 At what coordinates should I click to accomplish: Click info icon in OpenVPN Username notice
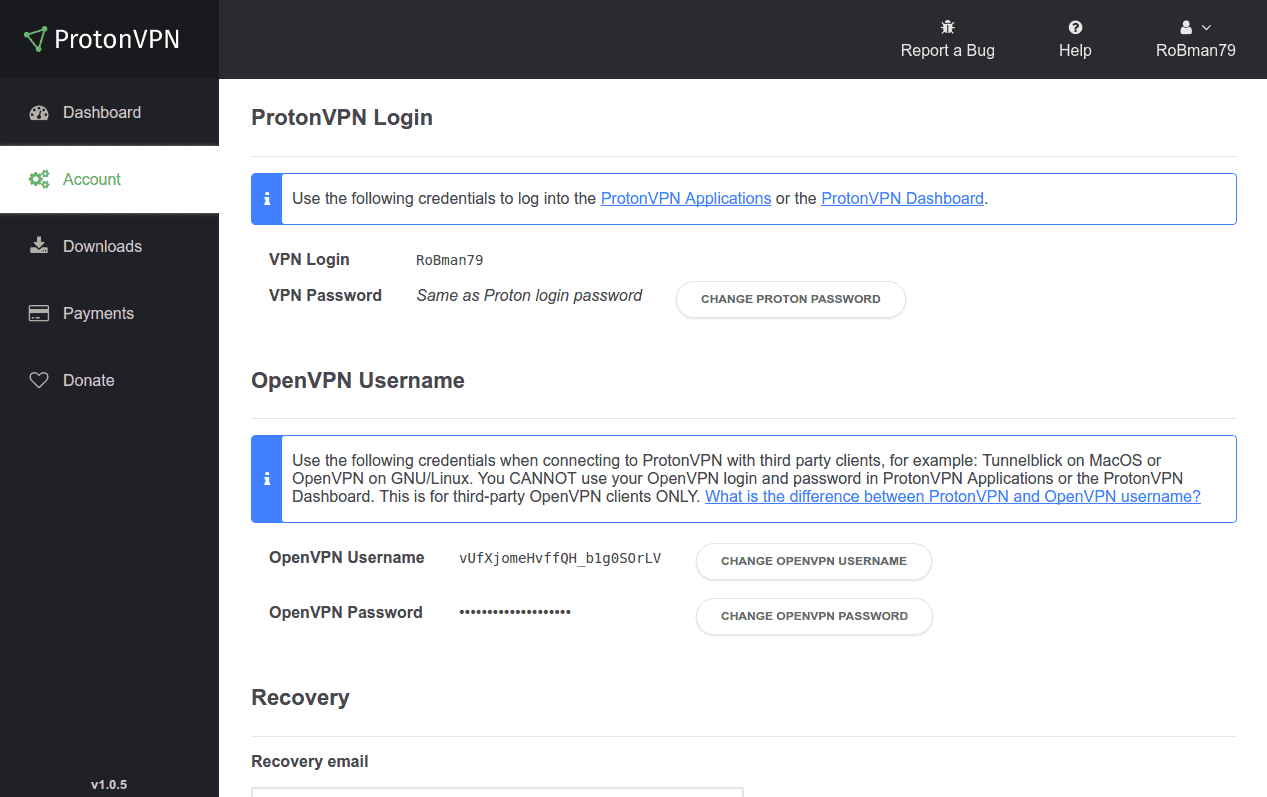tap(267, 479)
